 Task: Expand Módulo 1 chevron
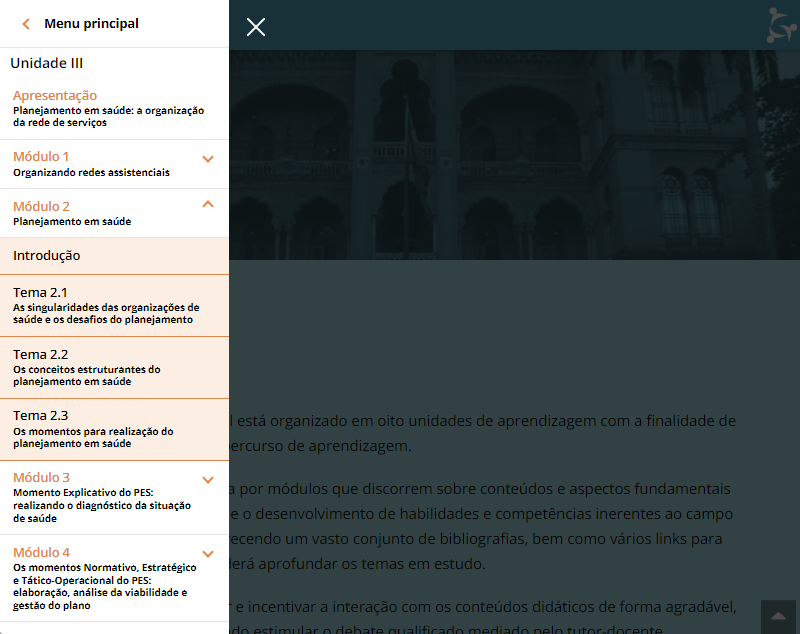[208, 159]
